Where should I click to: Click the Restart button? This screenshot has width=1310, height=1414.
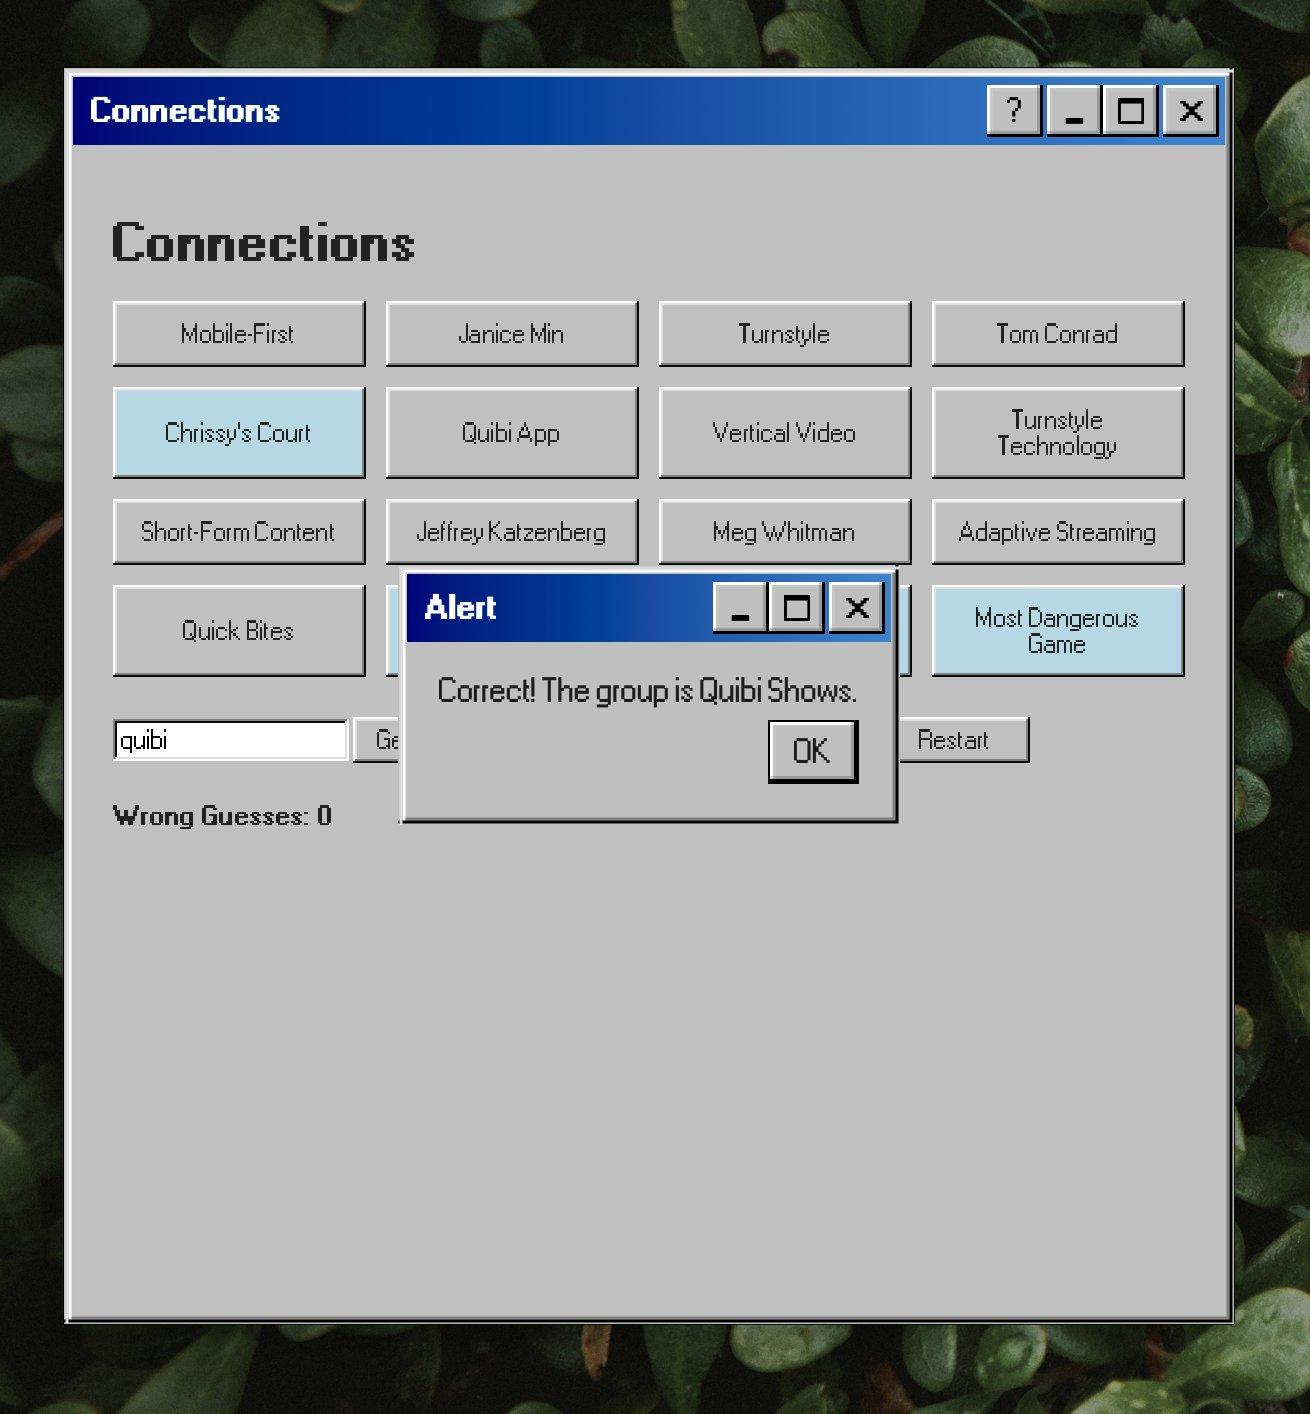coord(963,740)
